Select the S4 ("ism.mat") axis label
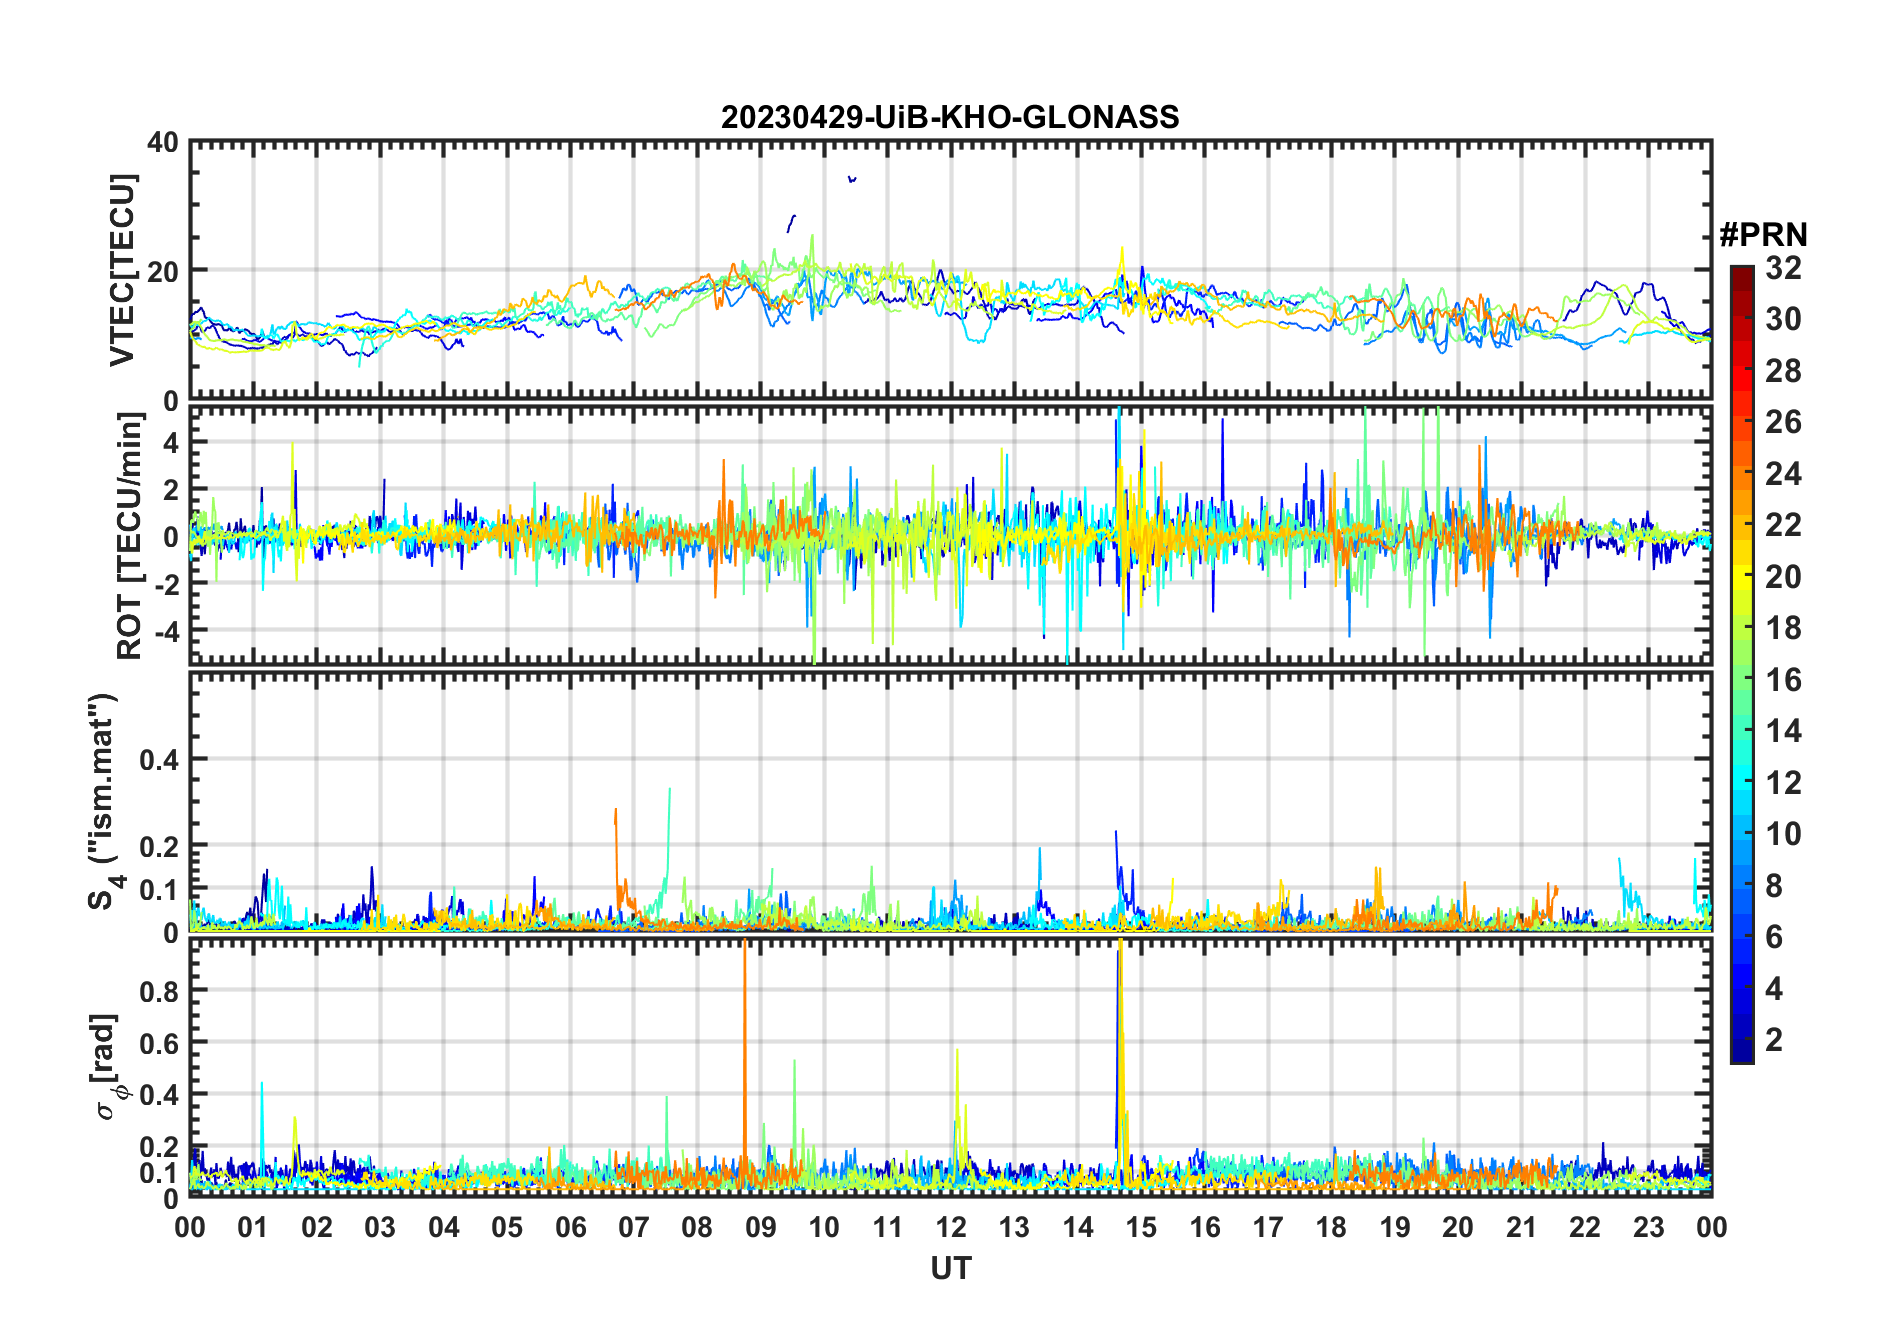The image size is (1902, 1330). [x=104, y=801]
